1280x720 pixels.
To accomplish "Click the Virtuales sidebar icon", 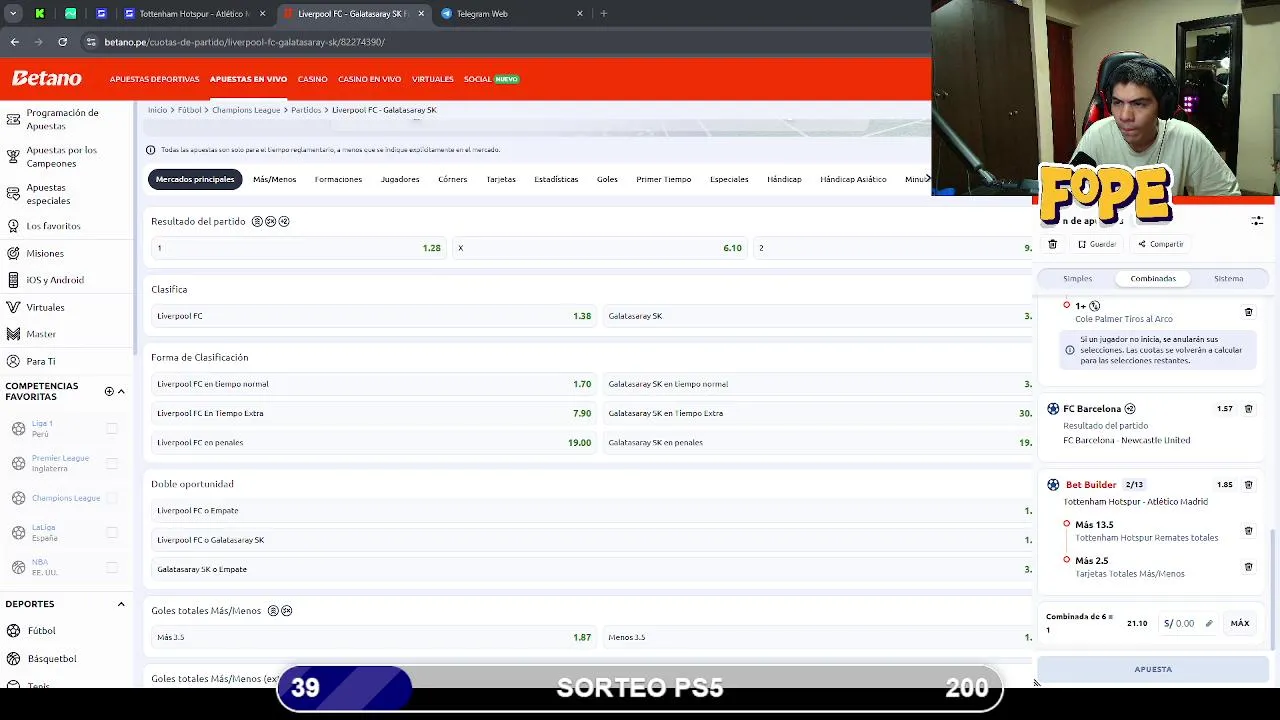I will [13, 307].
